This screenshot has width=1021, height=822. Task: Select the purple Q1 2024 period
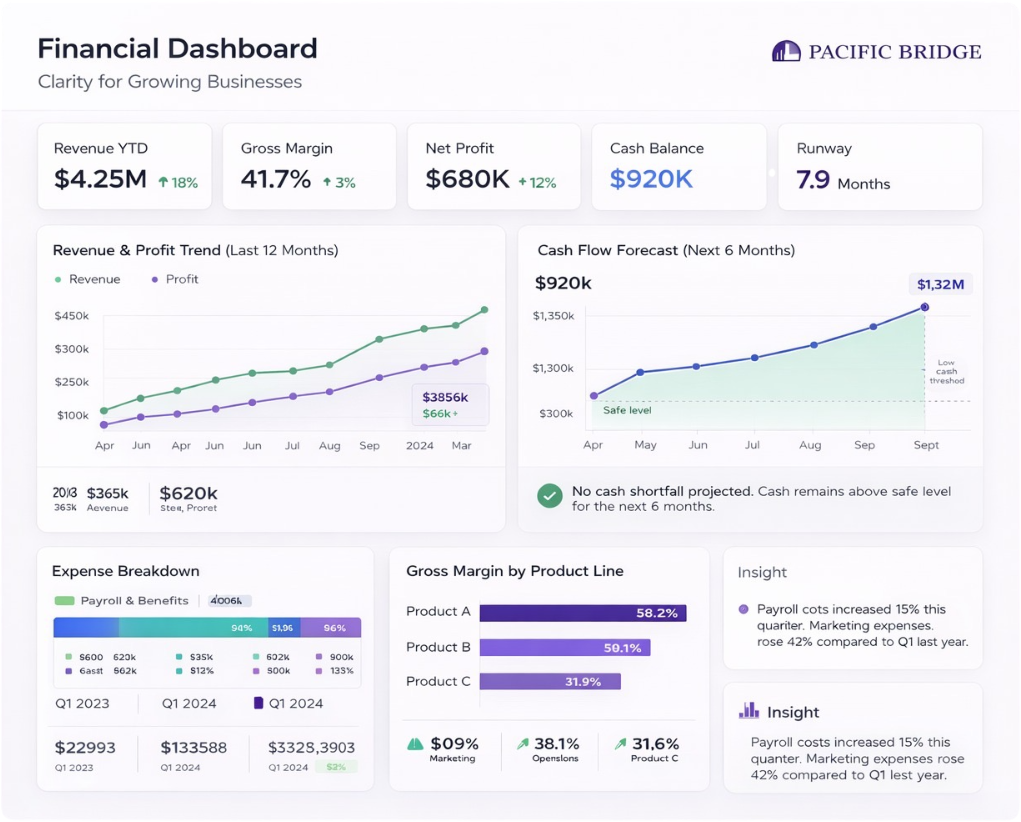[x=288, y=703]
